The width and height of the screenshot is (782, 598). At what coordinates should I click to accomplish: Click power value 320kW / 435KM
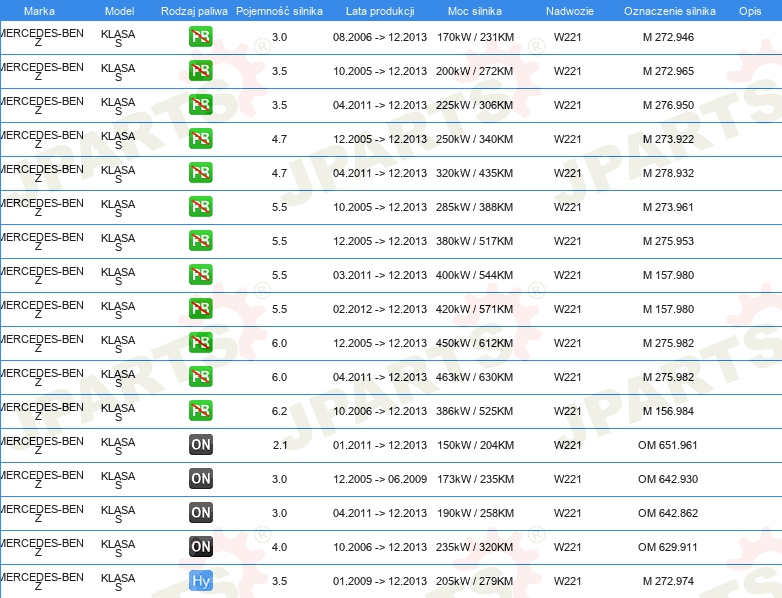(x=474, y=173)
